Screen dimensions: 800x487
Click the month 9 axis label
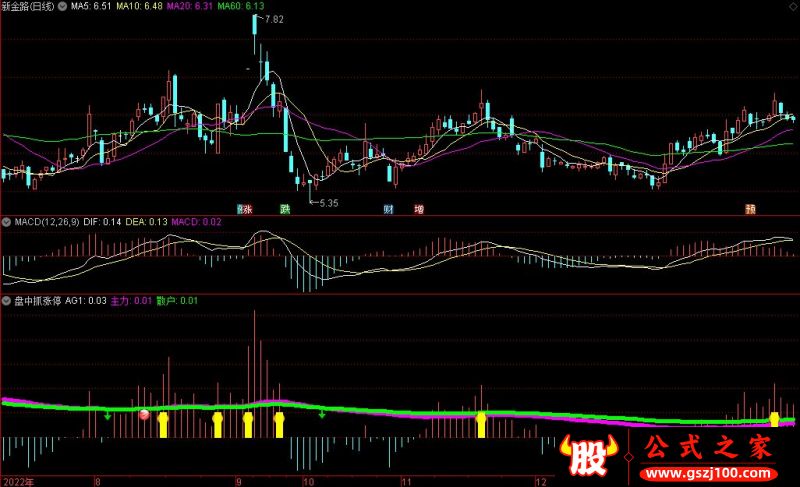click(x=238, y=481)
